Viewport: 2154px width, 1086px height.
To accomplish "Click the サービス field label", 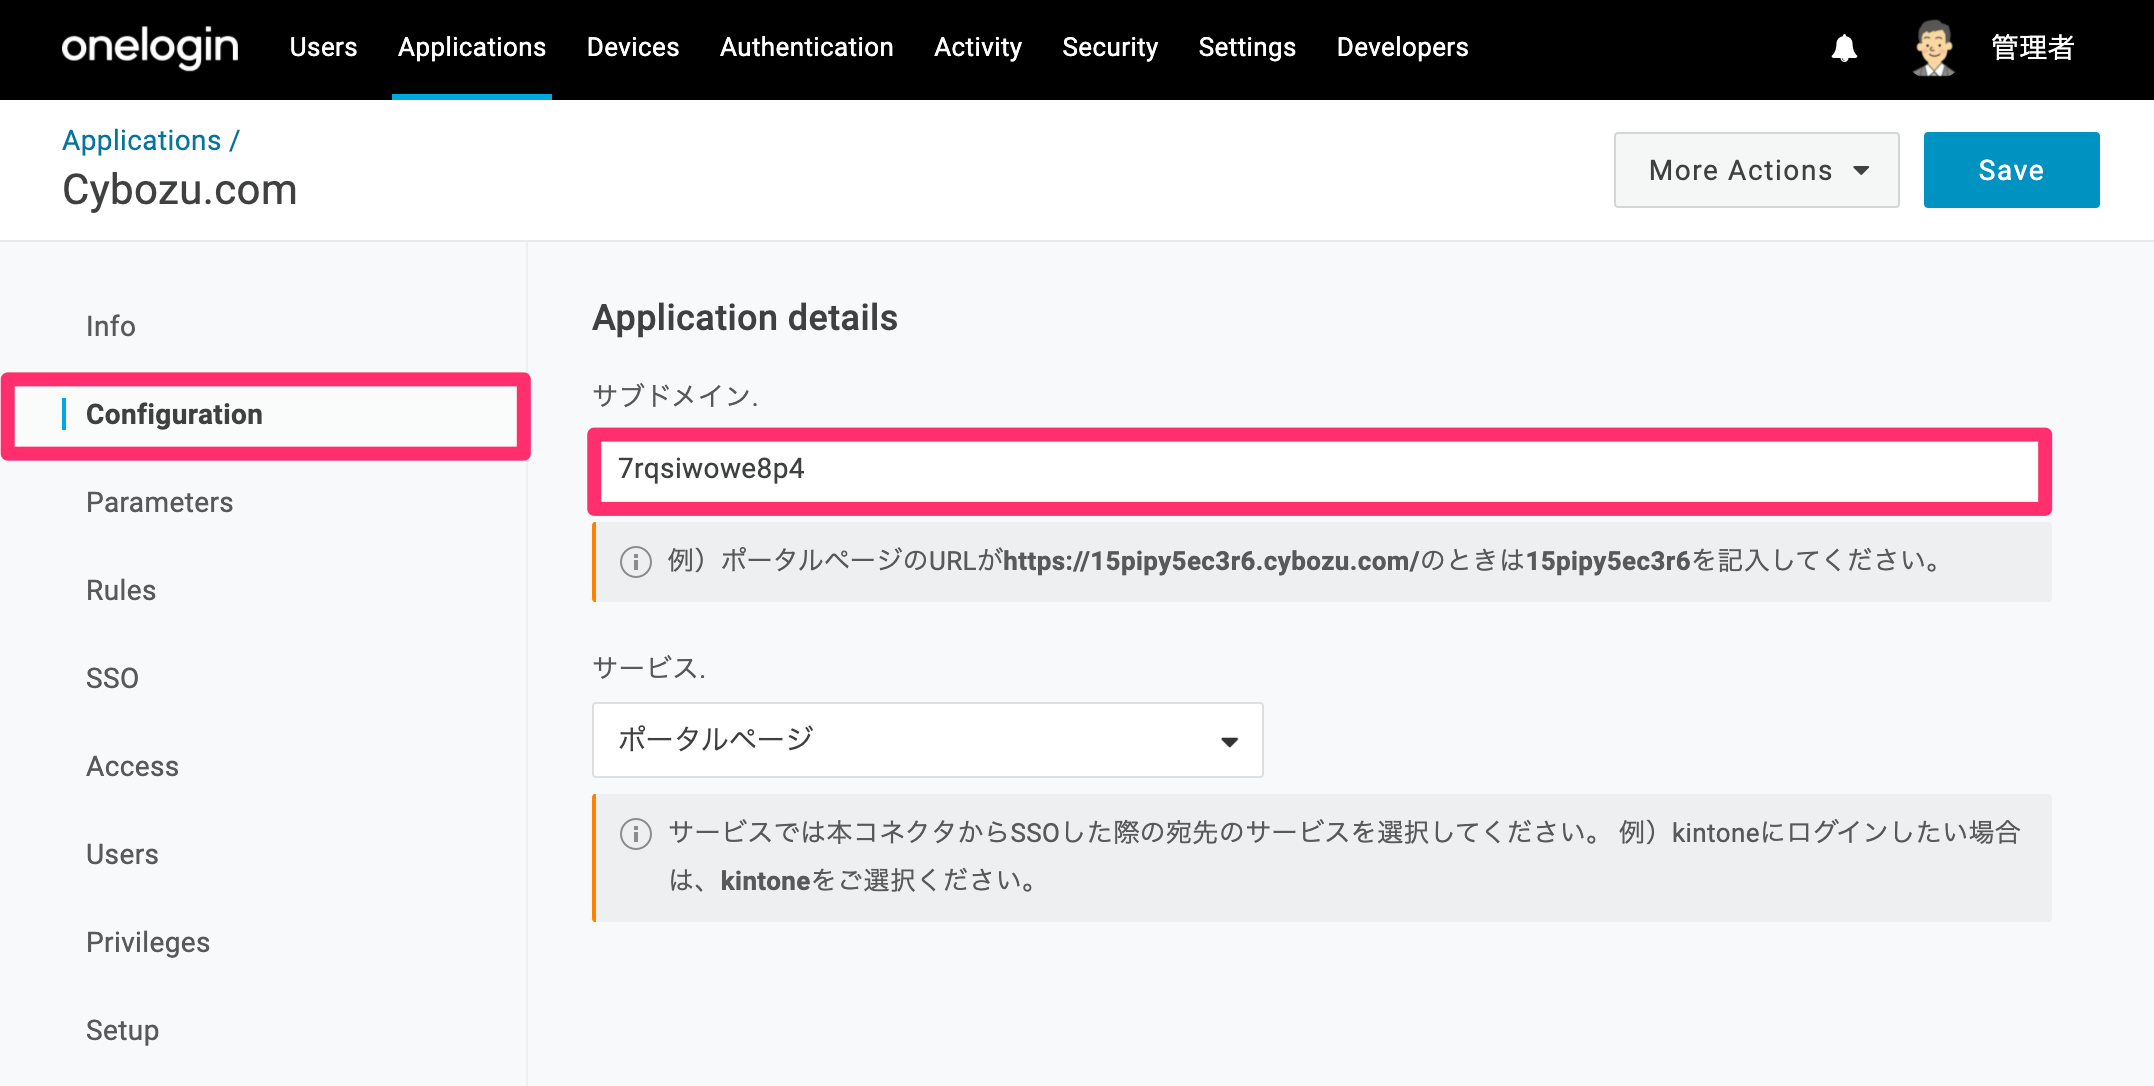I will point(649,668).
